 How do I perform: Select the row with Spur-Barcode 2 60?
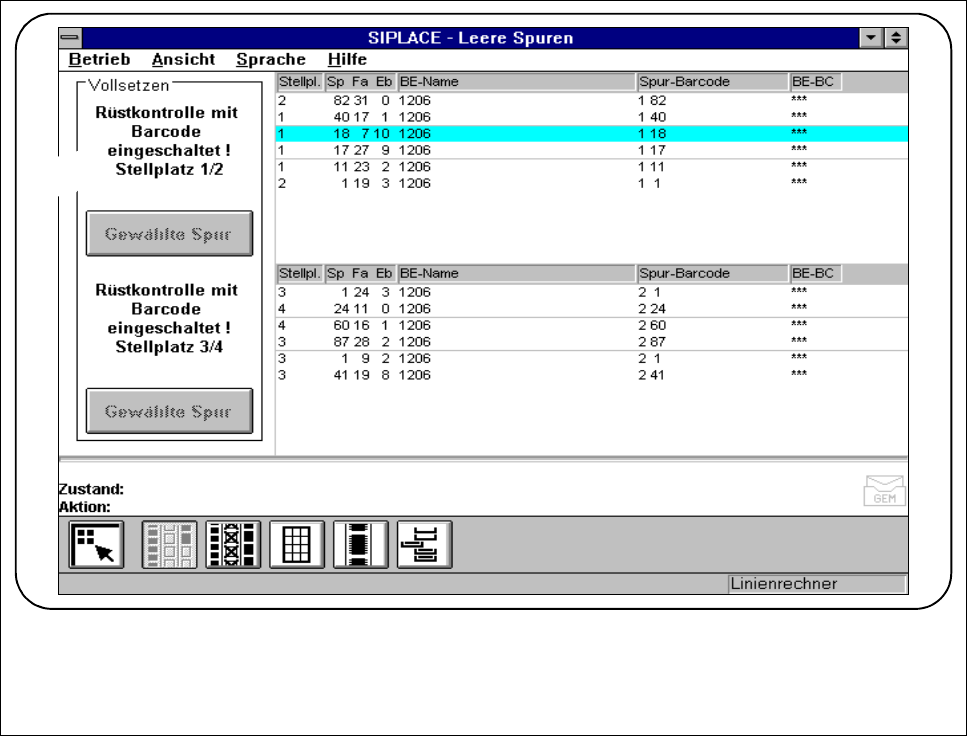click(590, 325)
